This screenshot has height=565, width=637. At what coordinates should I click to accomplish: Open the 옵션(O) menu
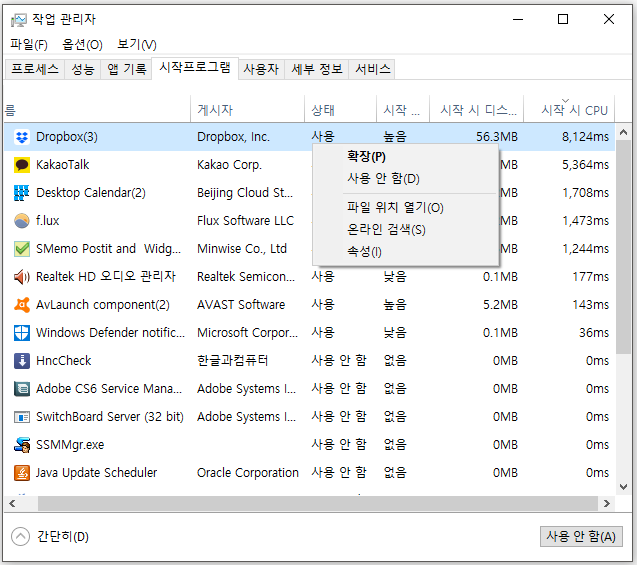82,44
